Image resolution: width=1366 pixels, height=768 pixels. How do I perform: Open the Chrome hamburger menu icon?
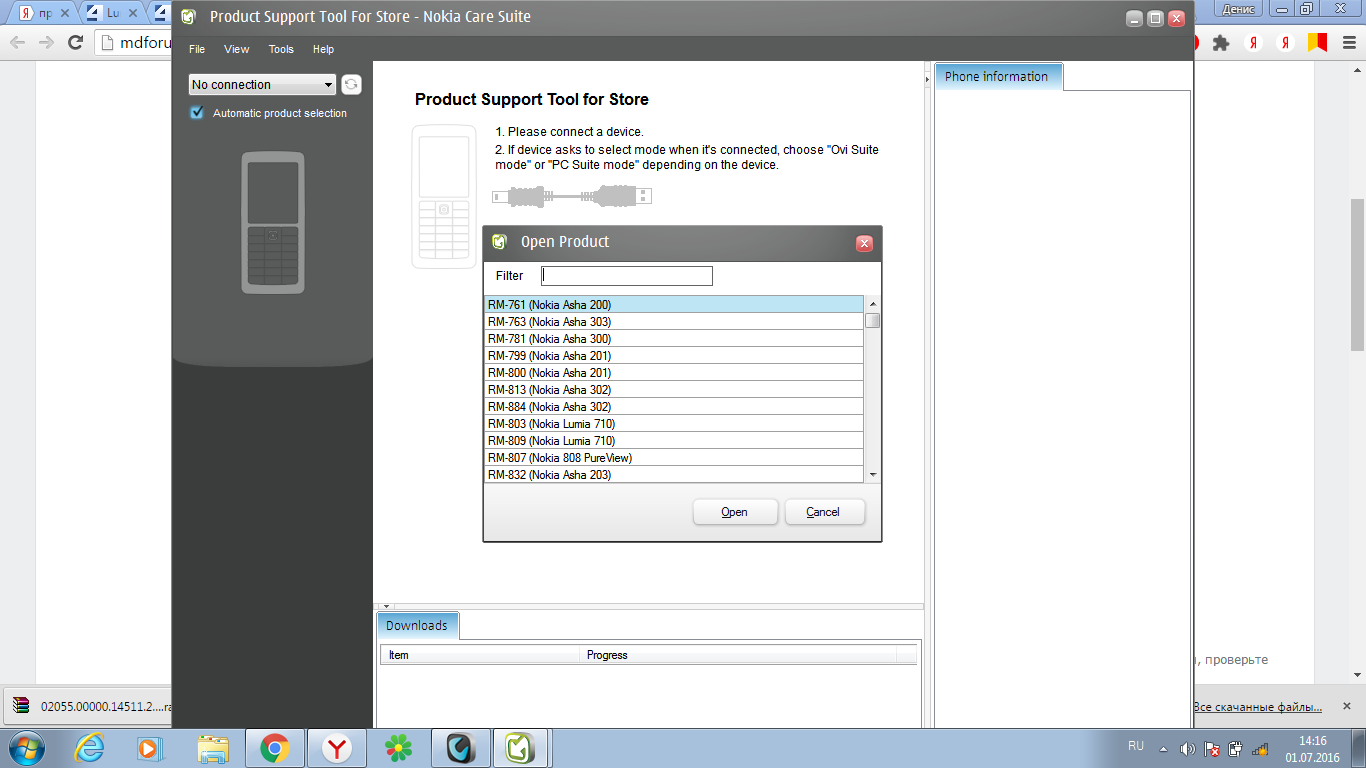pos(1348,43)
